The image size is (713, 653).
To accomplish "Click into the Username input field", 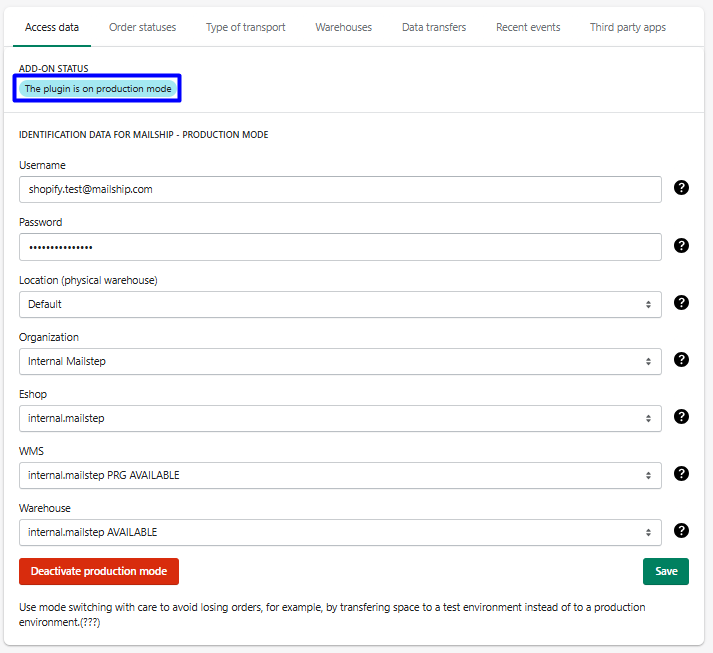I will point(340,189).
